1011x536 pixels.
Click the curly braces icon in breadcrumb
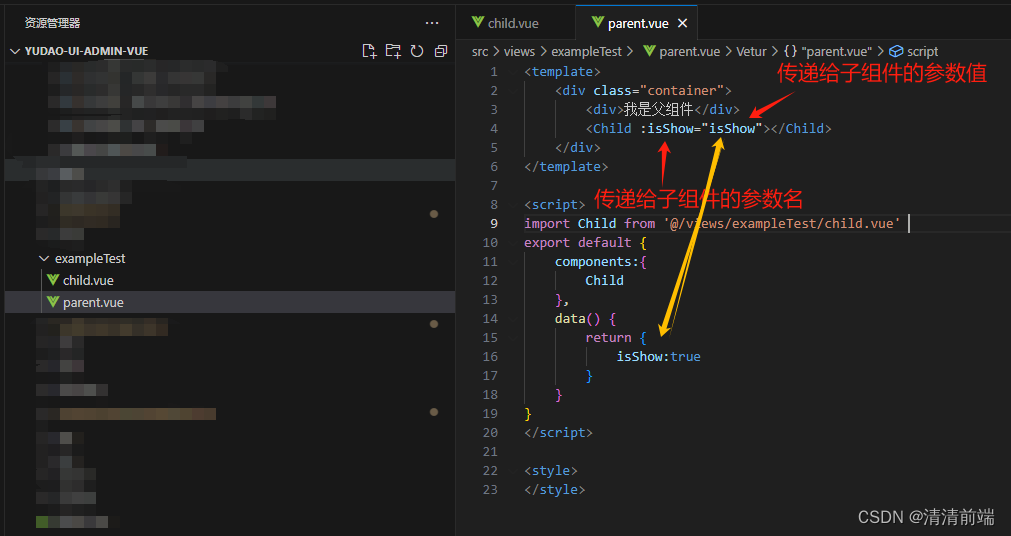click(x=790, y=52)
